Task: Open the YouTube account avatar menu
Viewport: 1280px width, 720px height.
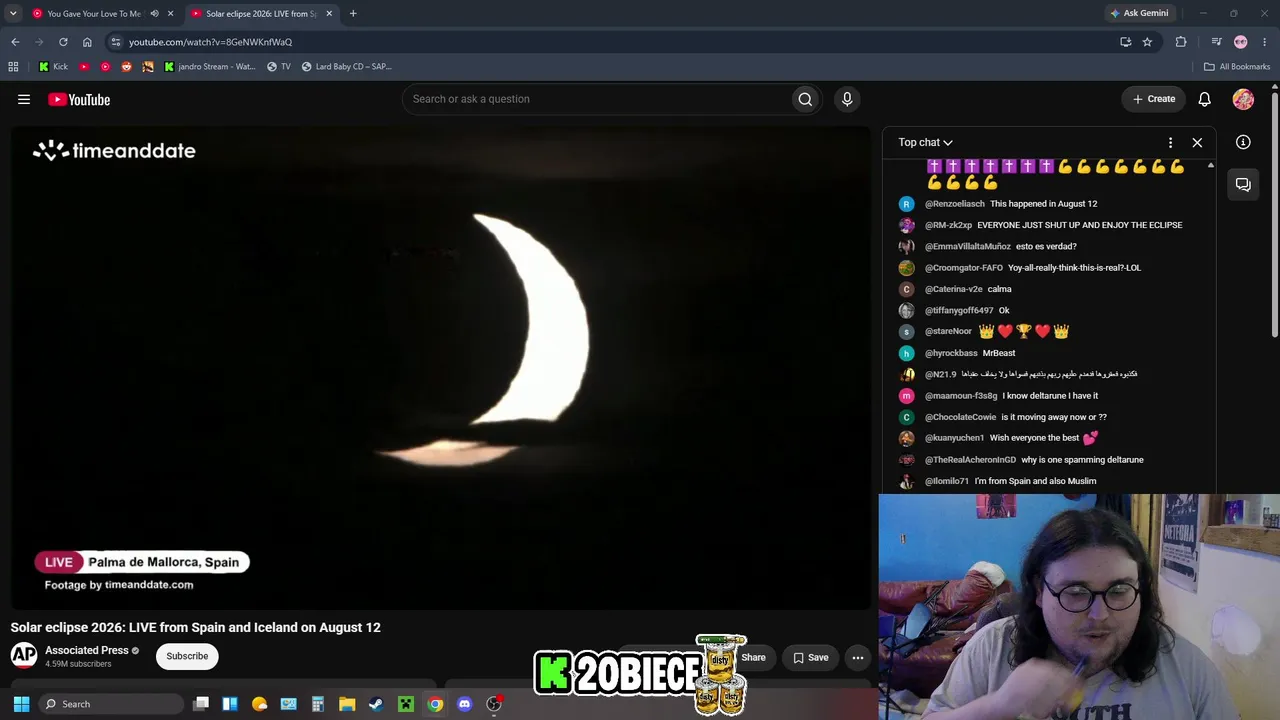Action: pyautogui.click(x=1243, y=99)
